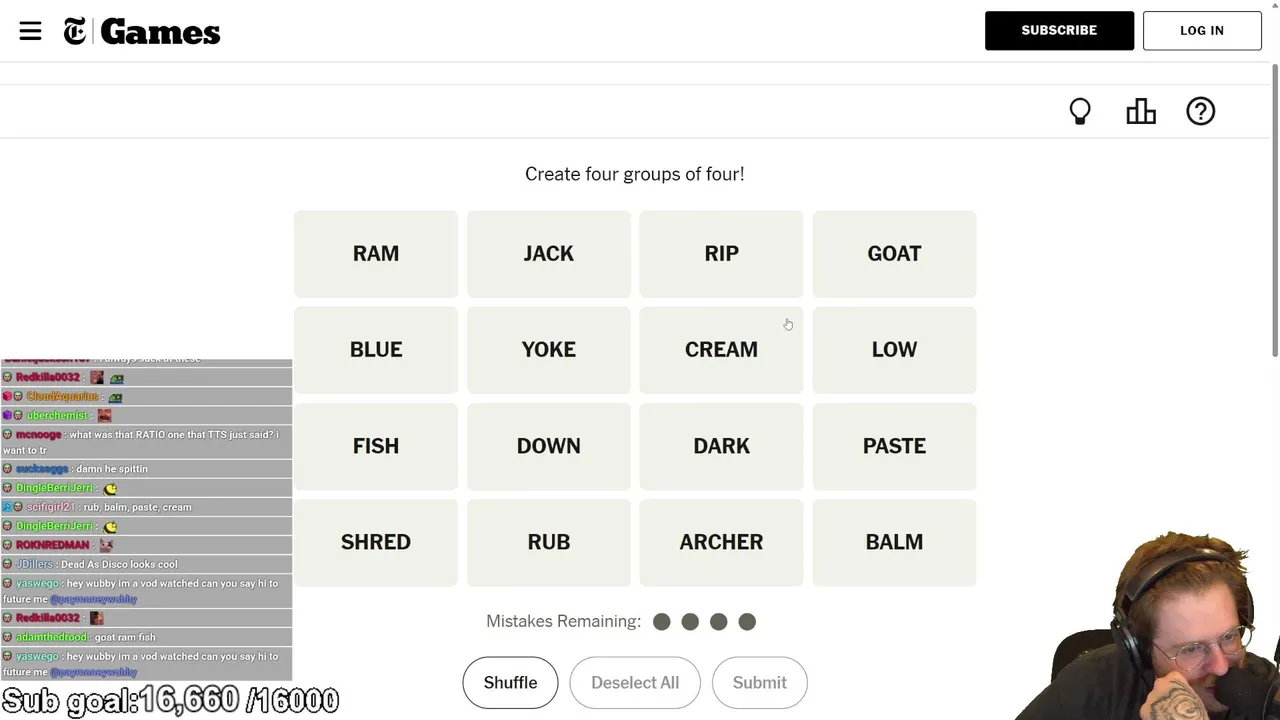This screenshot has width=1280, height=720.
Task: Select the GOAT word tile
Action: pyautogui.click(x=894, y=254)
